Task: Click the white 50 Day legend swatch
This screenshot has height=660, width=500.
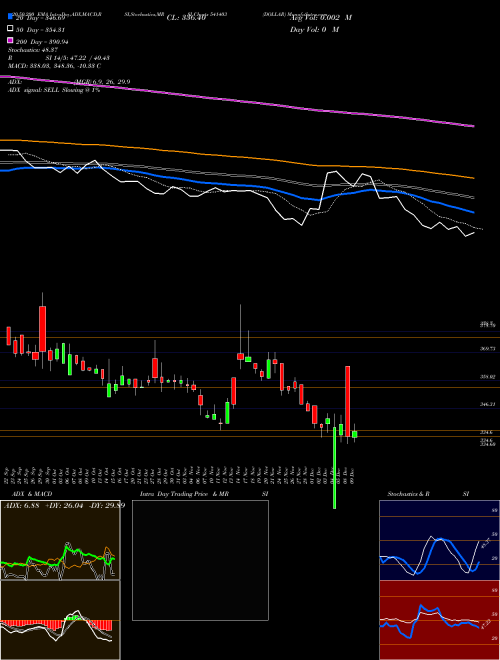Action: point(10,29)
